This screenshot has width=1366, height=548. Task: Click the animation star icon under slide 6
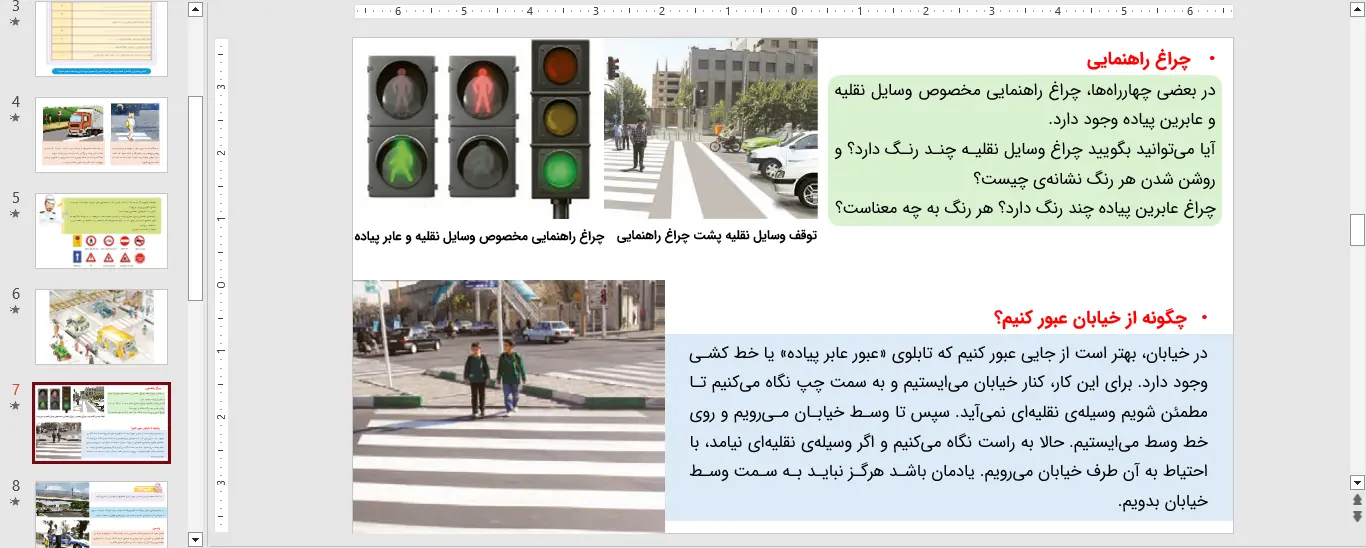click(x=15, y=309)
